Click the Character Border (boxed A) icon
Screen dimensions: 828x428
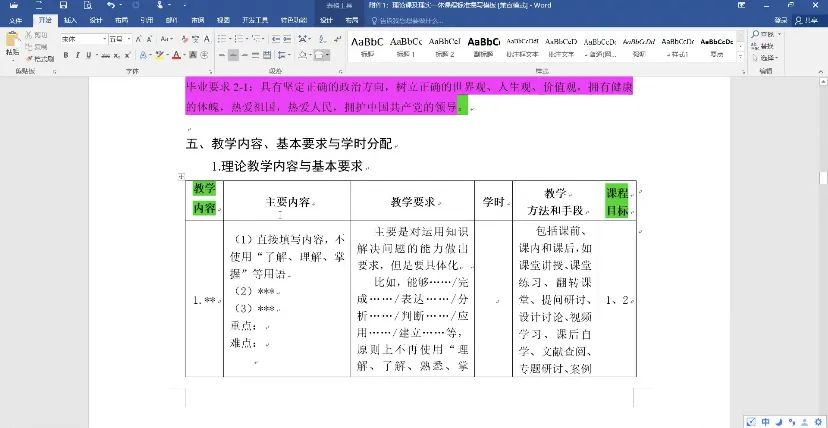coord(206,39)
